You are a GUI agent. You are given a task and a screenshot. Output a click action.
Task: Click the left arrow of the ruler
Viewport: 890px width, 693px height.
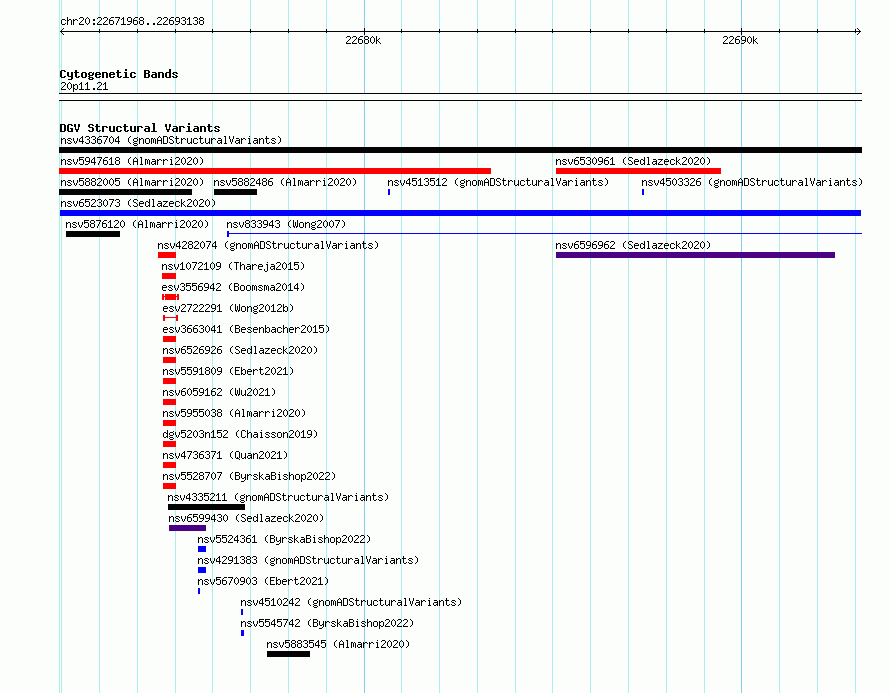pyautogui.click(x=62, y=32)
